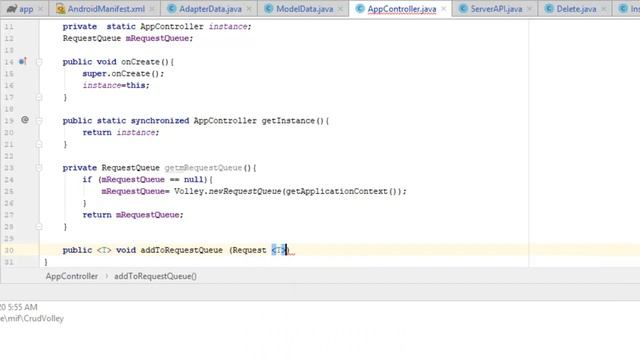Click 'return mRequestQueue;' statement
The image size is (640, 360).
[133, 215]
